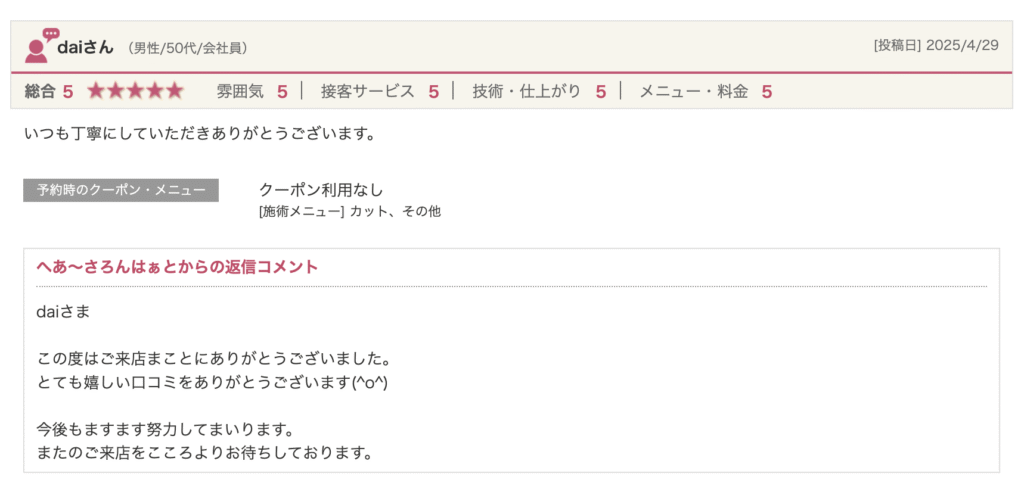Viewport: 1024px width, 492px height.
Task: Click the reviewer attributes 男性/50代/会社員
Action: tap(187, 48)
